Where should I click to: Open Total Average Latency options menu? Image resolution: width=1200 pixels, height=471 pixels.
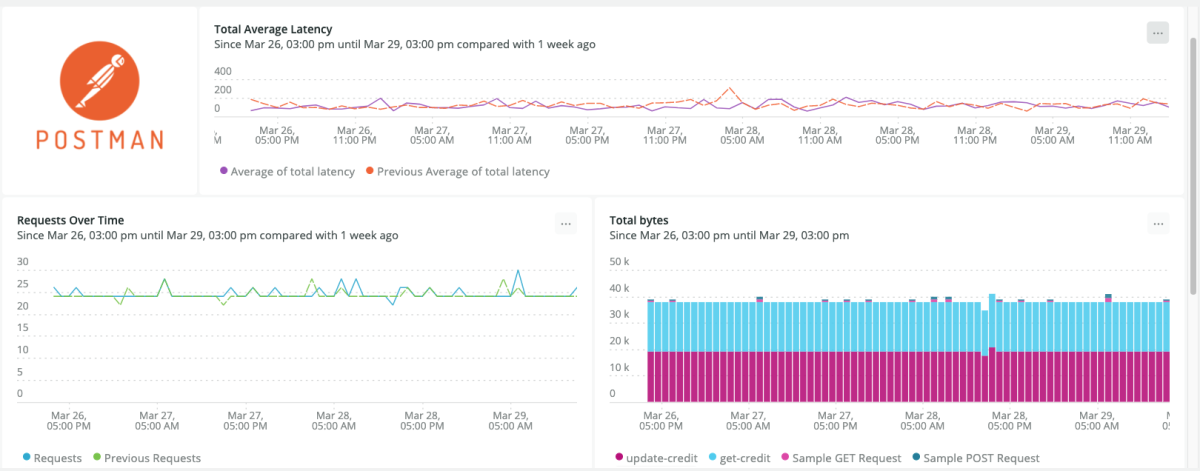click(x=1157, y=32)
